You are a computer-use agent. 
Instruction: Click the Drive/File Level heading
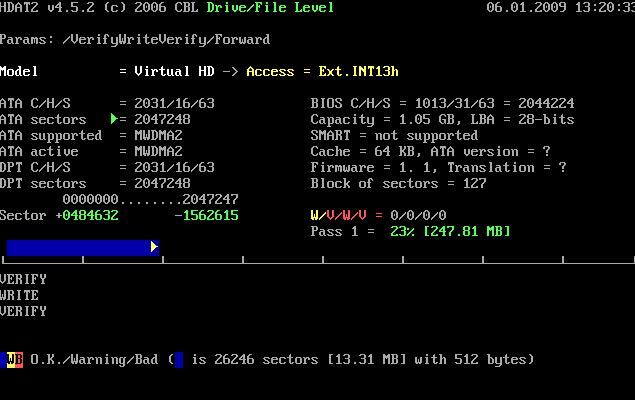coord(270,7)
